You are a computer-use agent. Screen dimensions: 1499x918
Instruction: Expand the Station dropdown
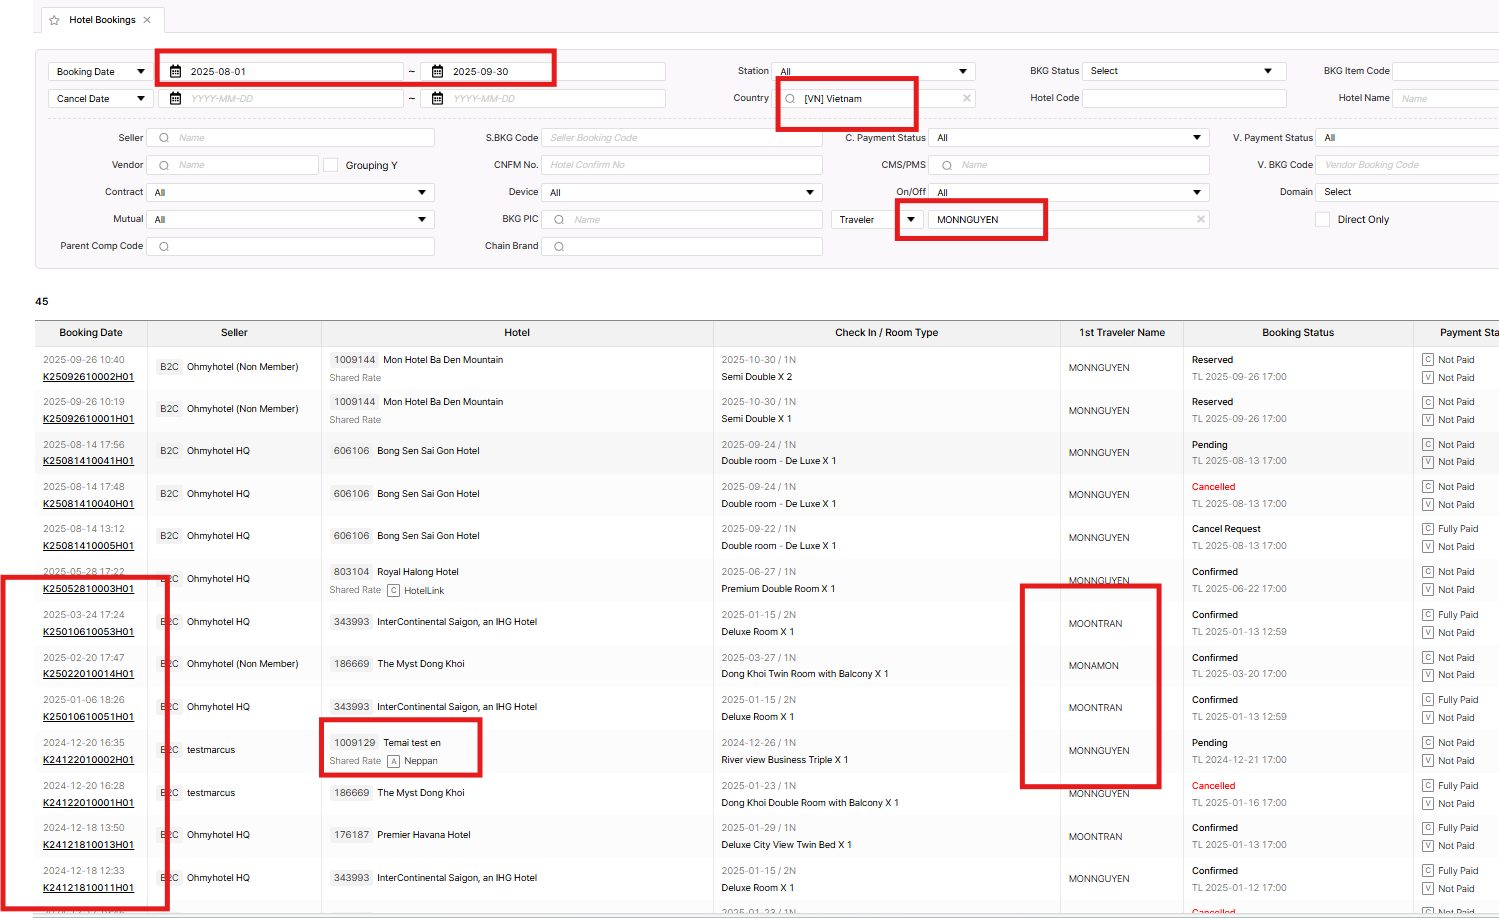coord(962,71)
